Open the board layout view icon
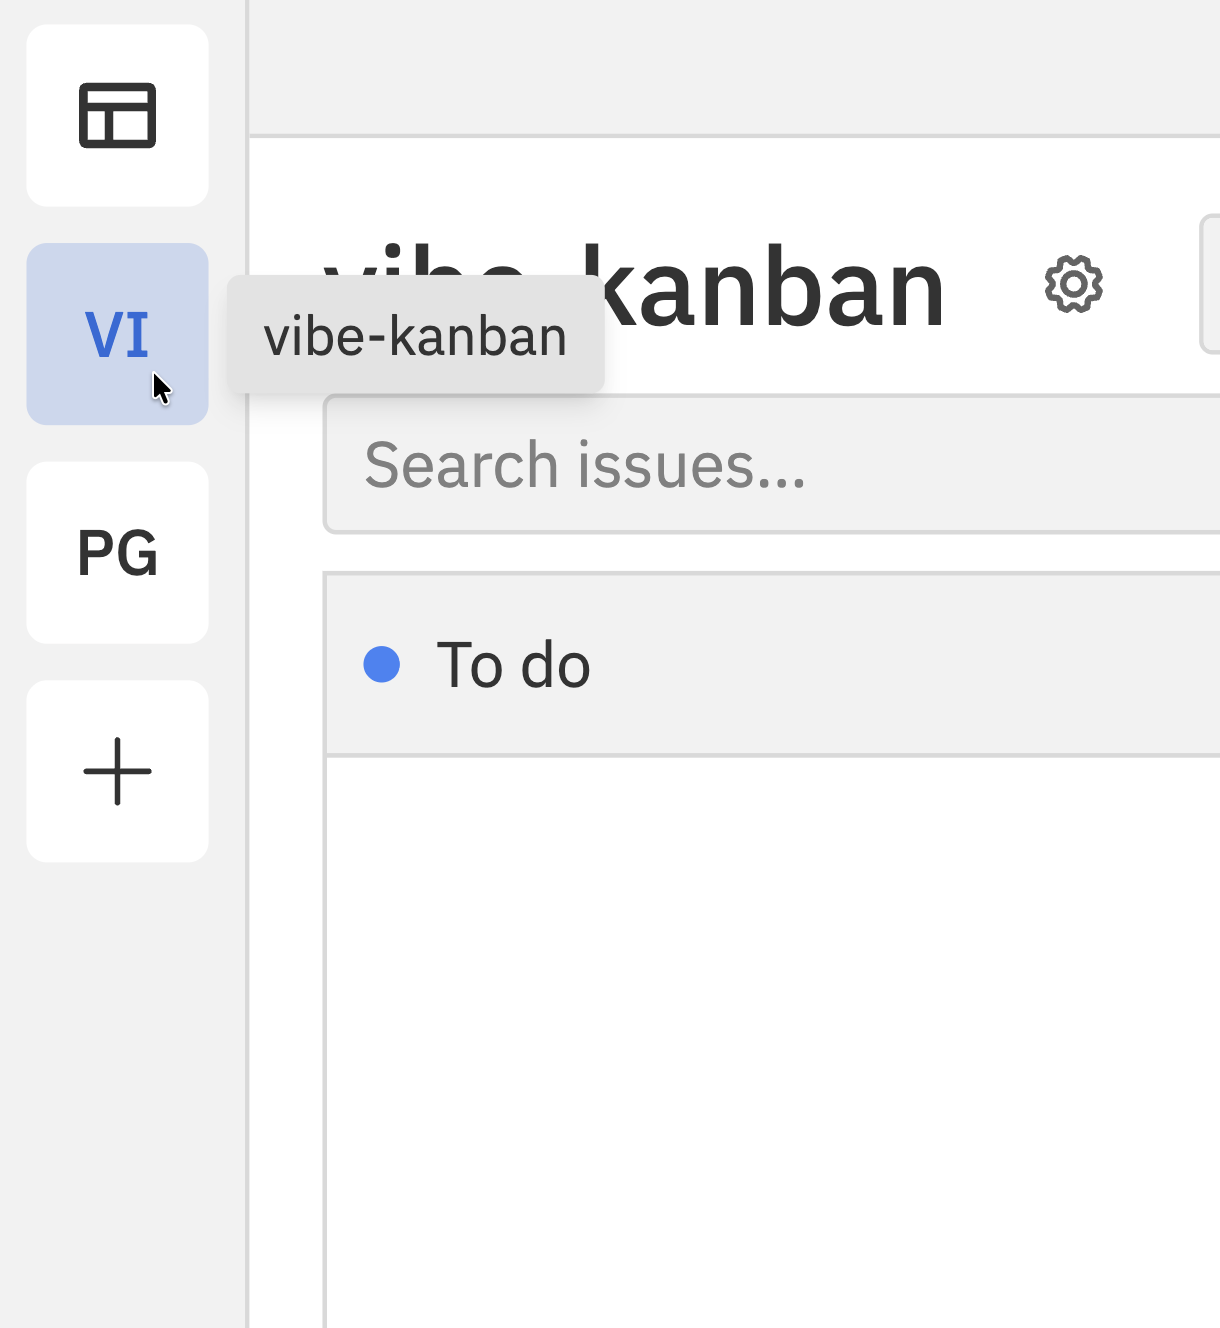This screenshot has height=1328, width=1220. [x=117, y=115]
